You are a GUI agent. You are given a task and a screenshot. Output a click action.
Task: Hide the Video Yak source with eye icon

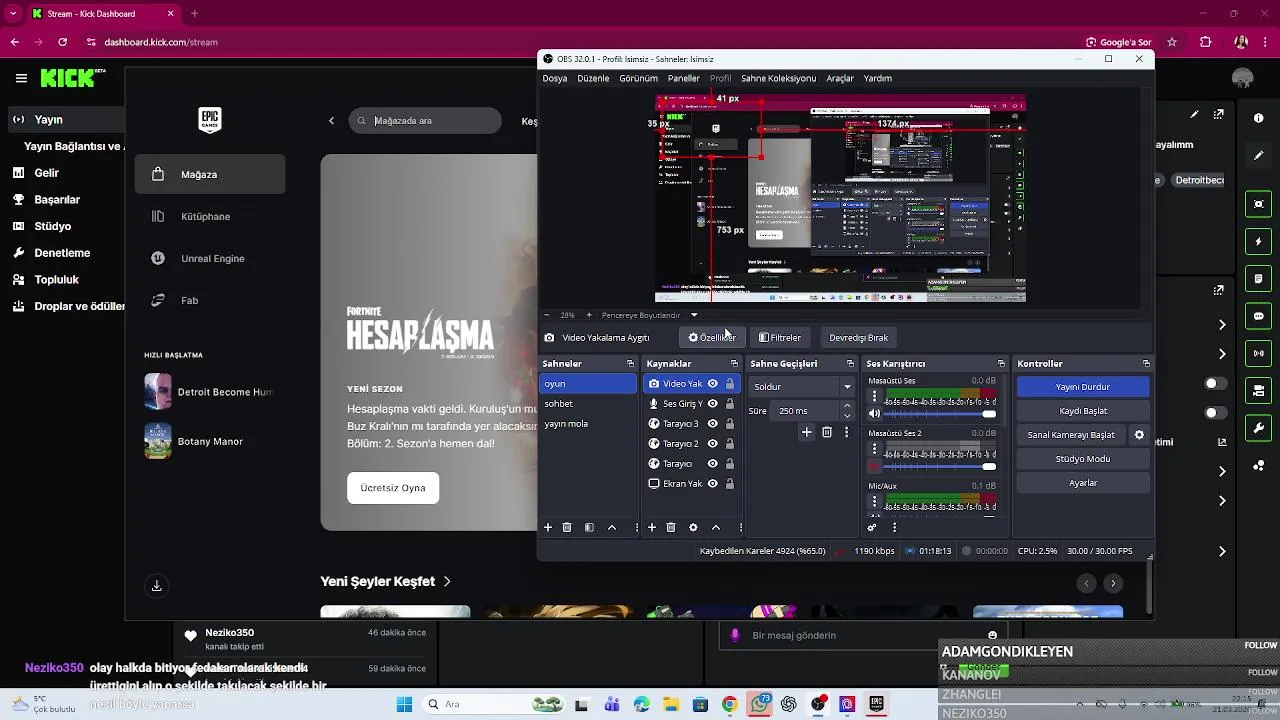coord(713,384)
